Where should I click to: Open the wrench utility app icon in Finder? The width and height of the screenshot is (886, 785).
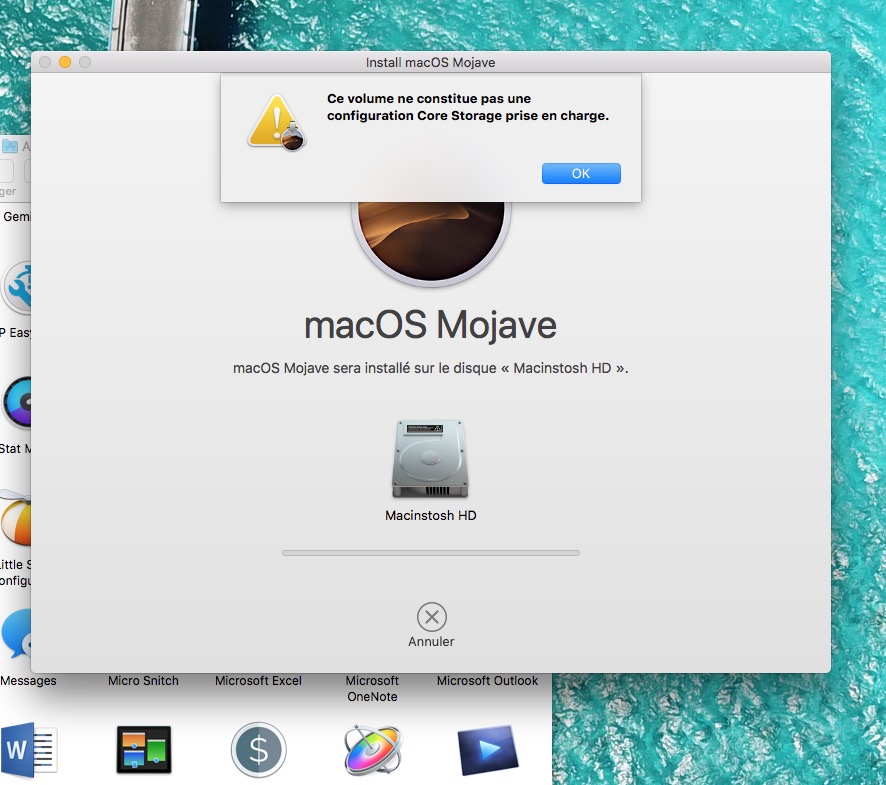click(x=17, y=288)
